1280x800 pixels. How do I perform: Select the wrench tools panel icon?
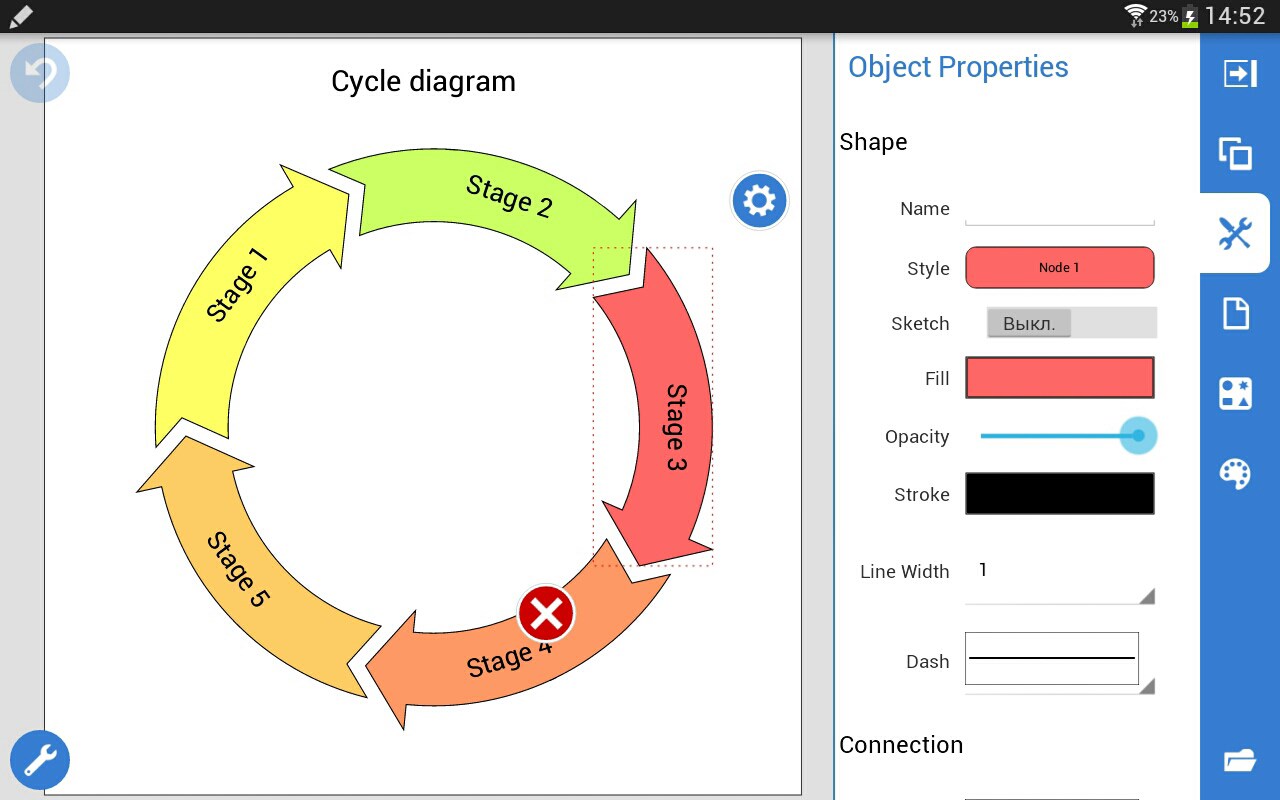[1236, 233]
